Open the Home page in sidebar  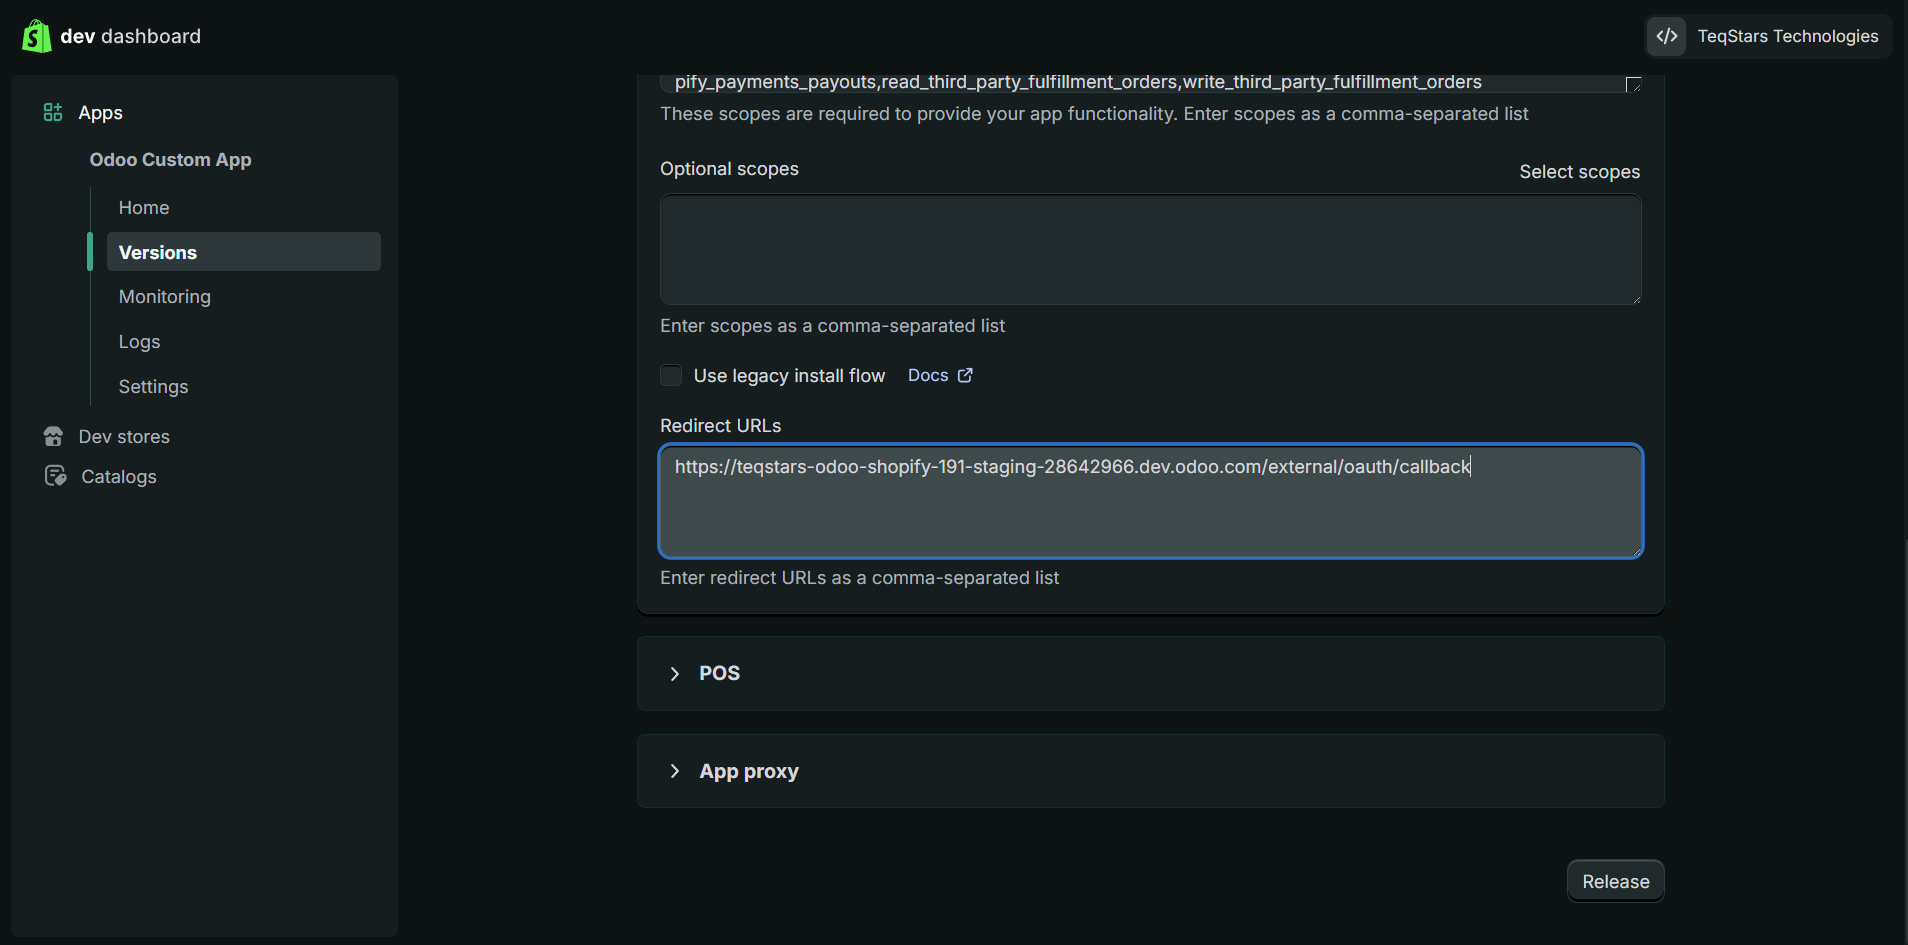[x=144, y=207]
